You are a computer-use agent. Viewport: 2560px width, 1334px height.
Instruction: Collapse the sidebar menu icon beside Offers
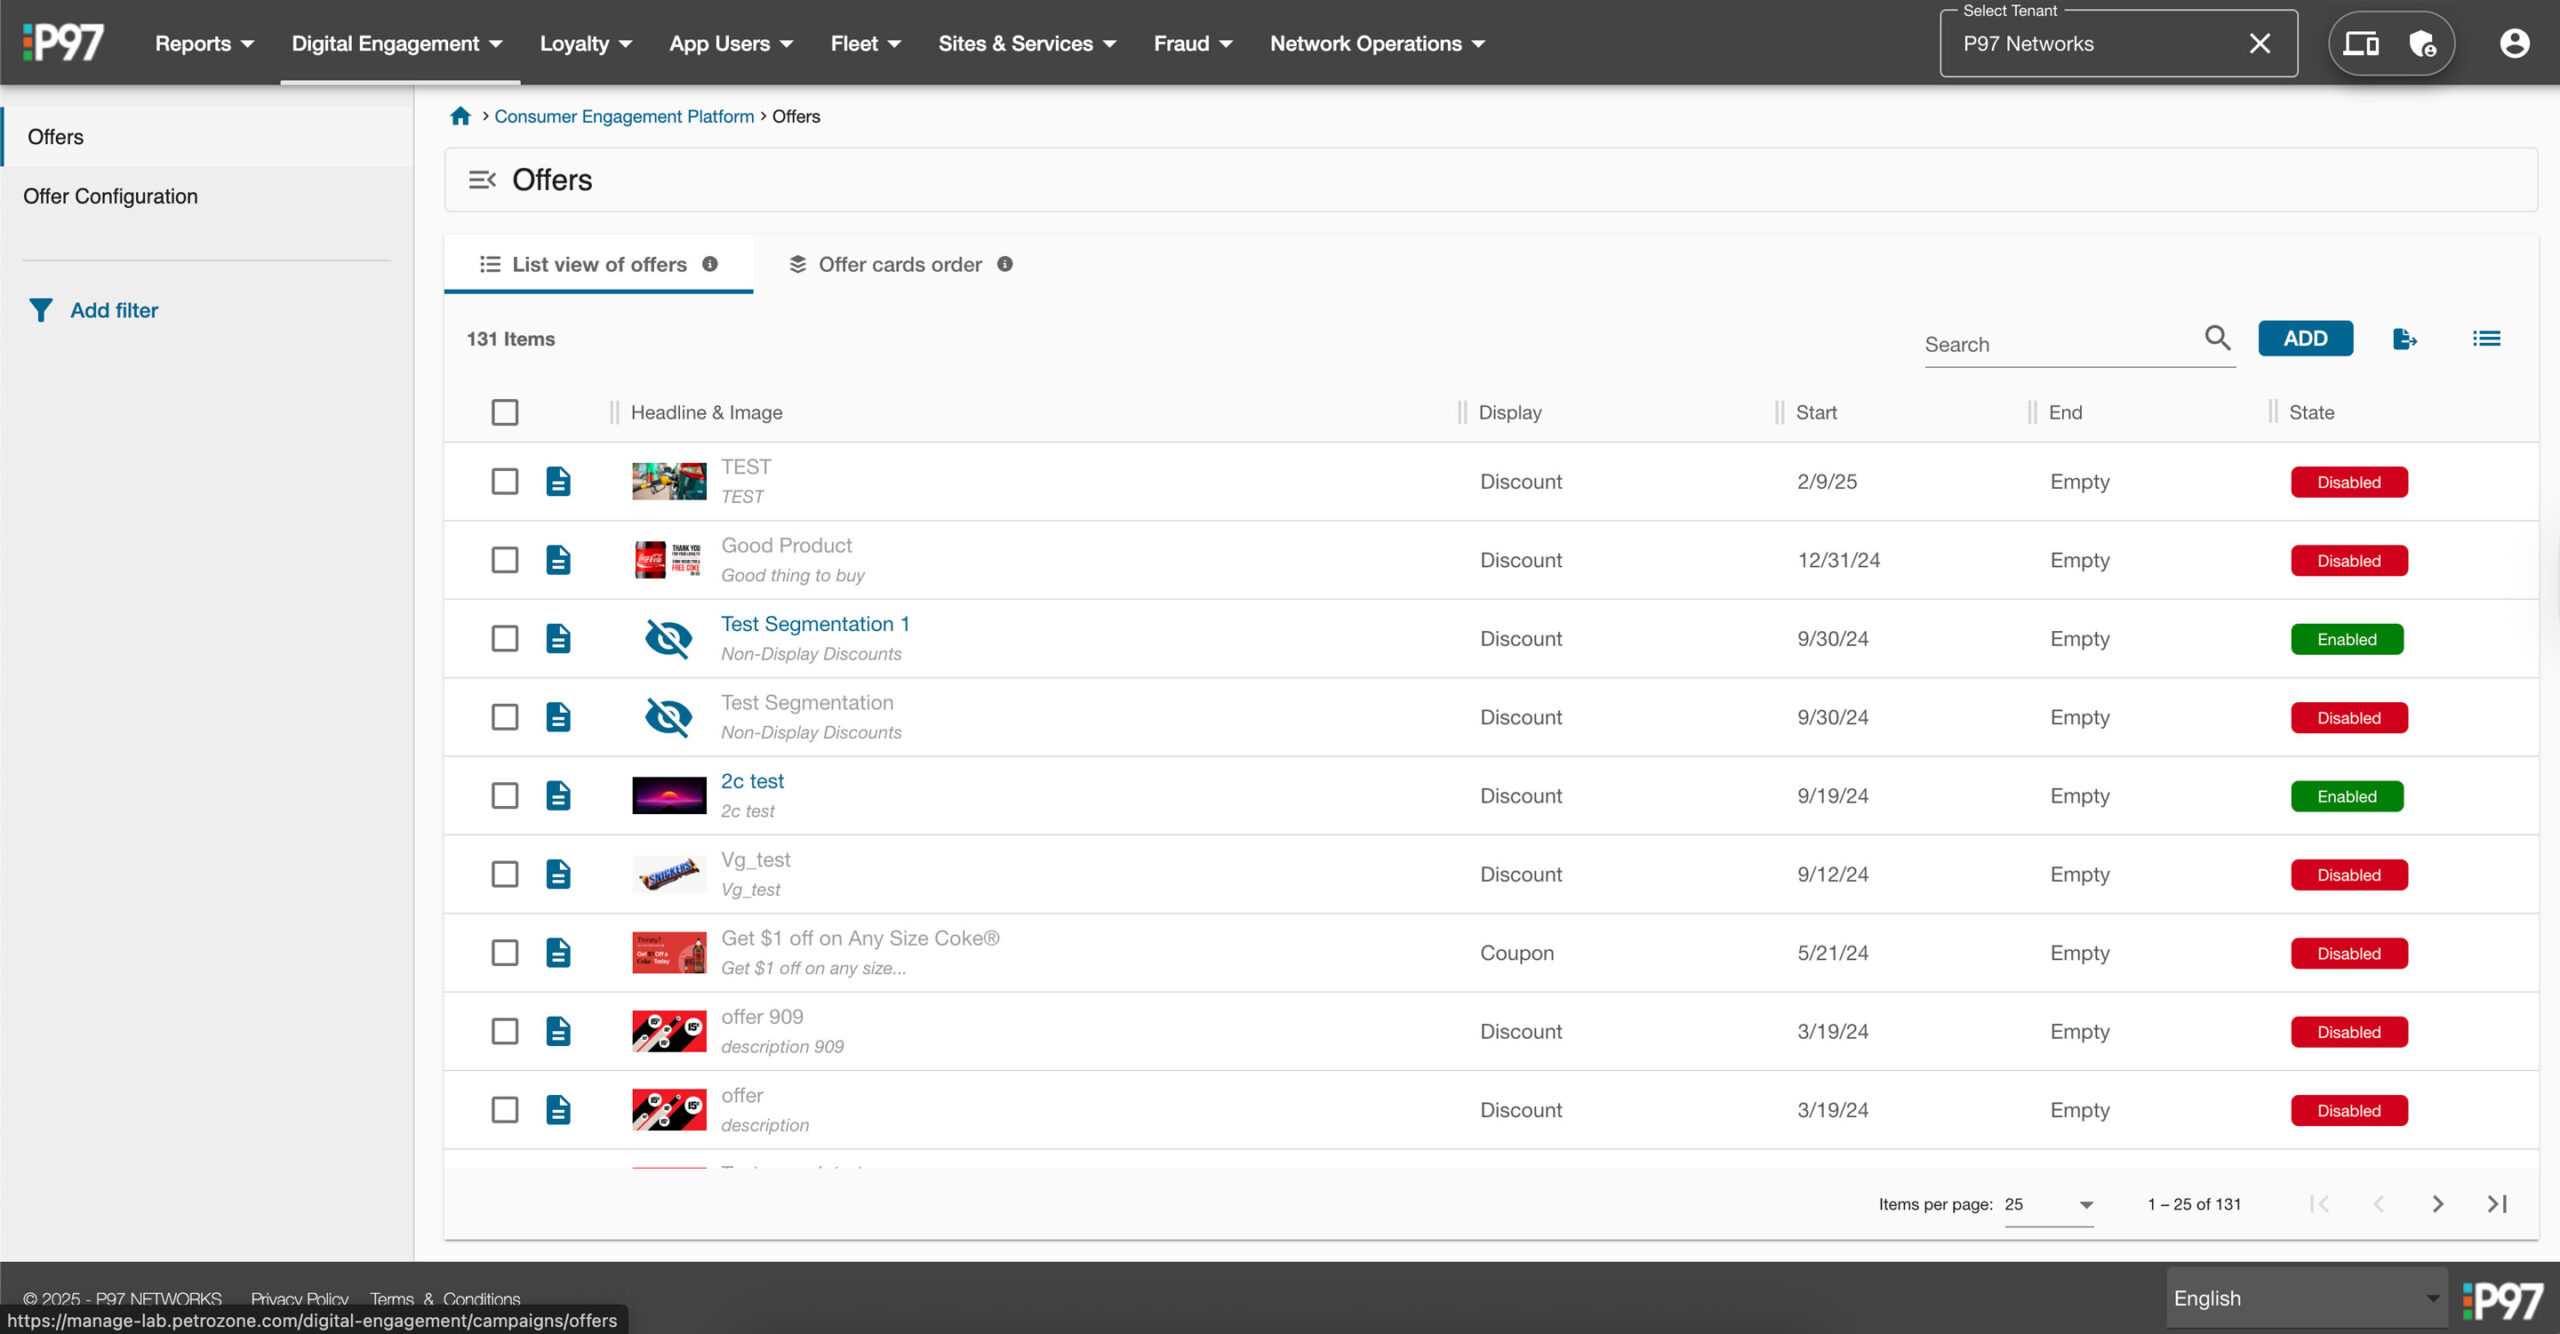coord(482,180)
